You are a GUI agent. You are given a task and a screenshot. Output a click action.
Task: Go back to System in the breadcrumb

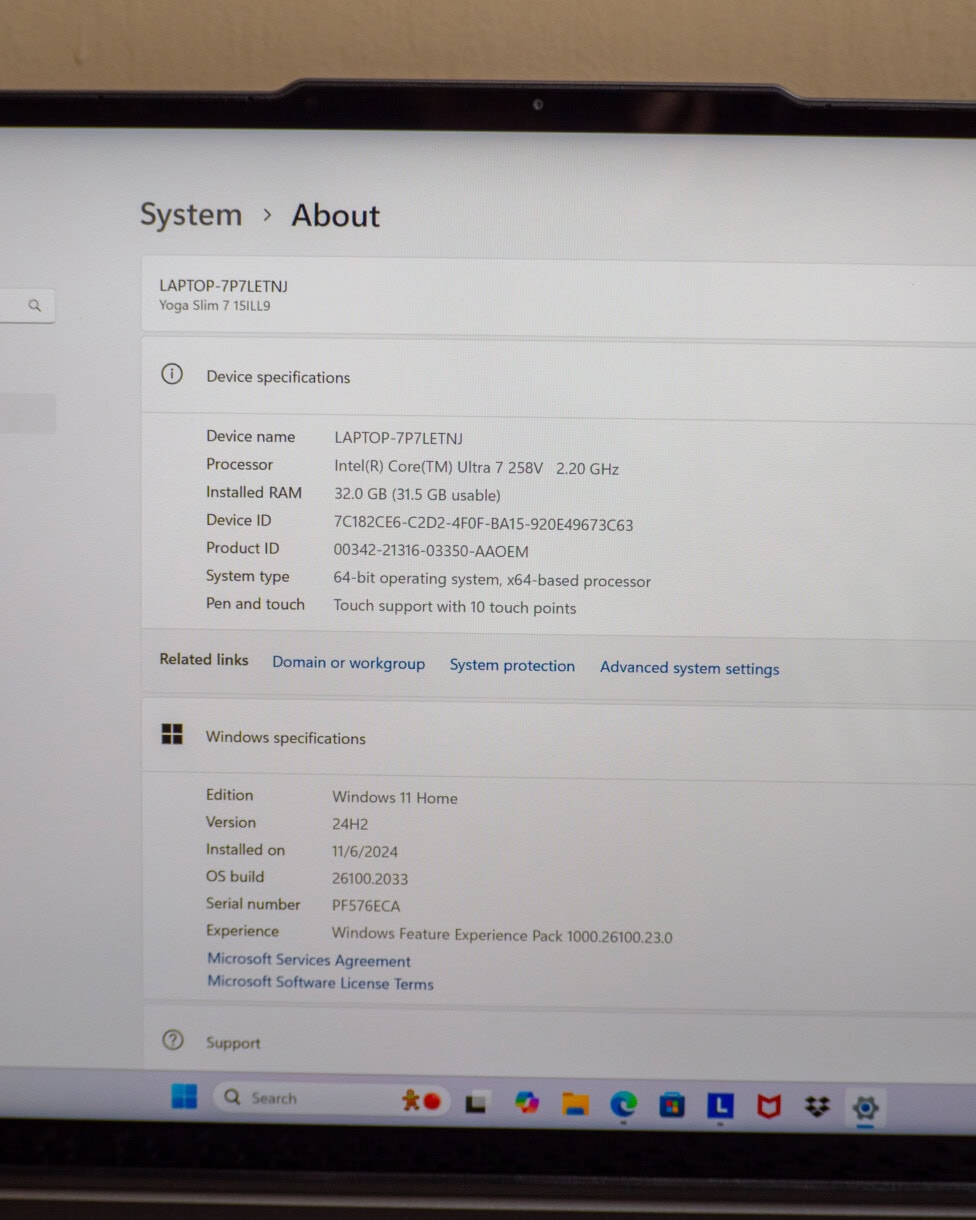(191, 214)
